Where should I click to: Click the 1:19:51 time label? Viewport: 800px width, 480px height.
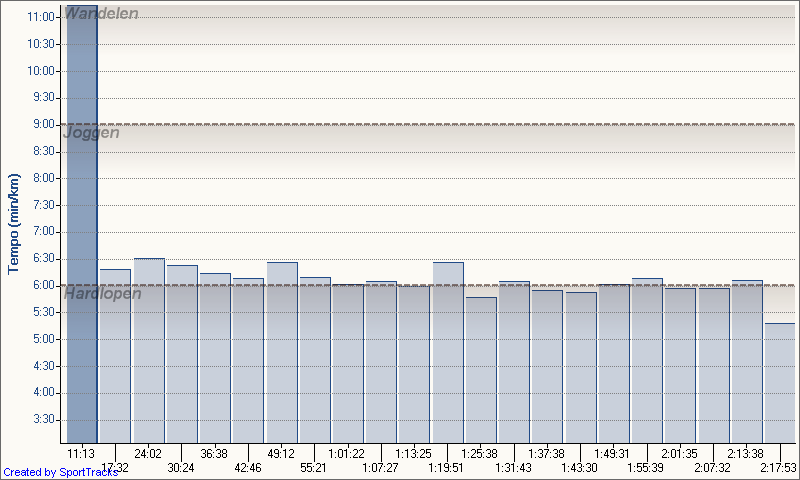[x=445, y=468]
